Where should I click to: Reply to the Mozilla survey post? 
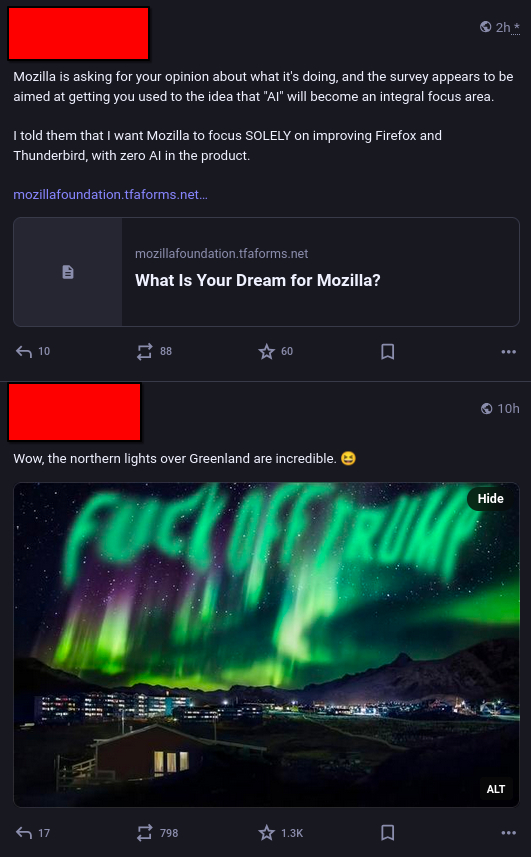pos(33,351)
